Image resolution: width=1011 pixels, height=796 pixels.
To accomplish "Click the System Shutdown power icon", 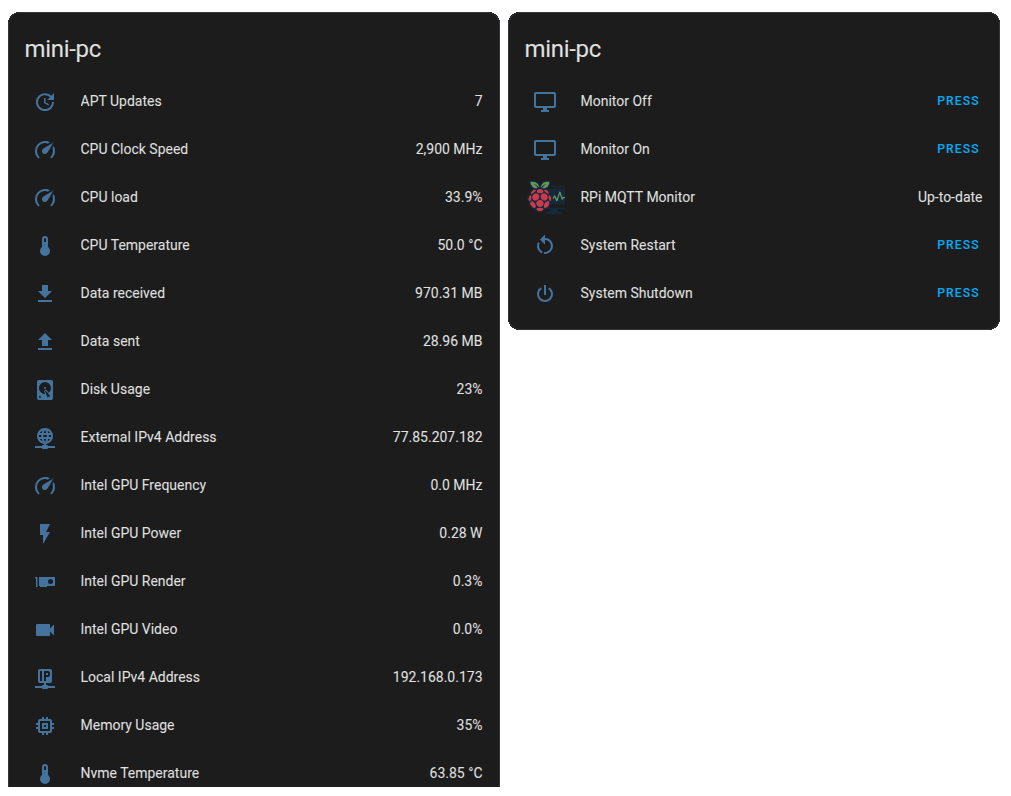I will [x=545, y=293].
